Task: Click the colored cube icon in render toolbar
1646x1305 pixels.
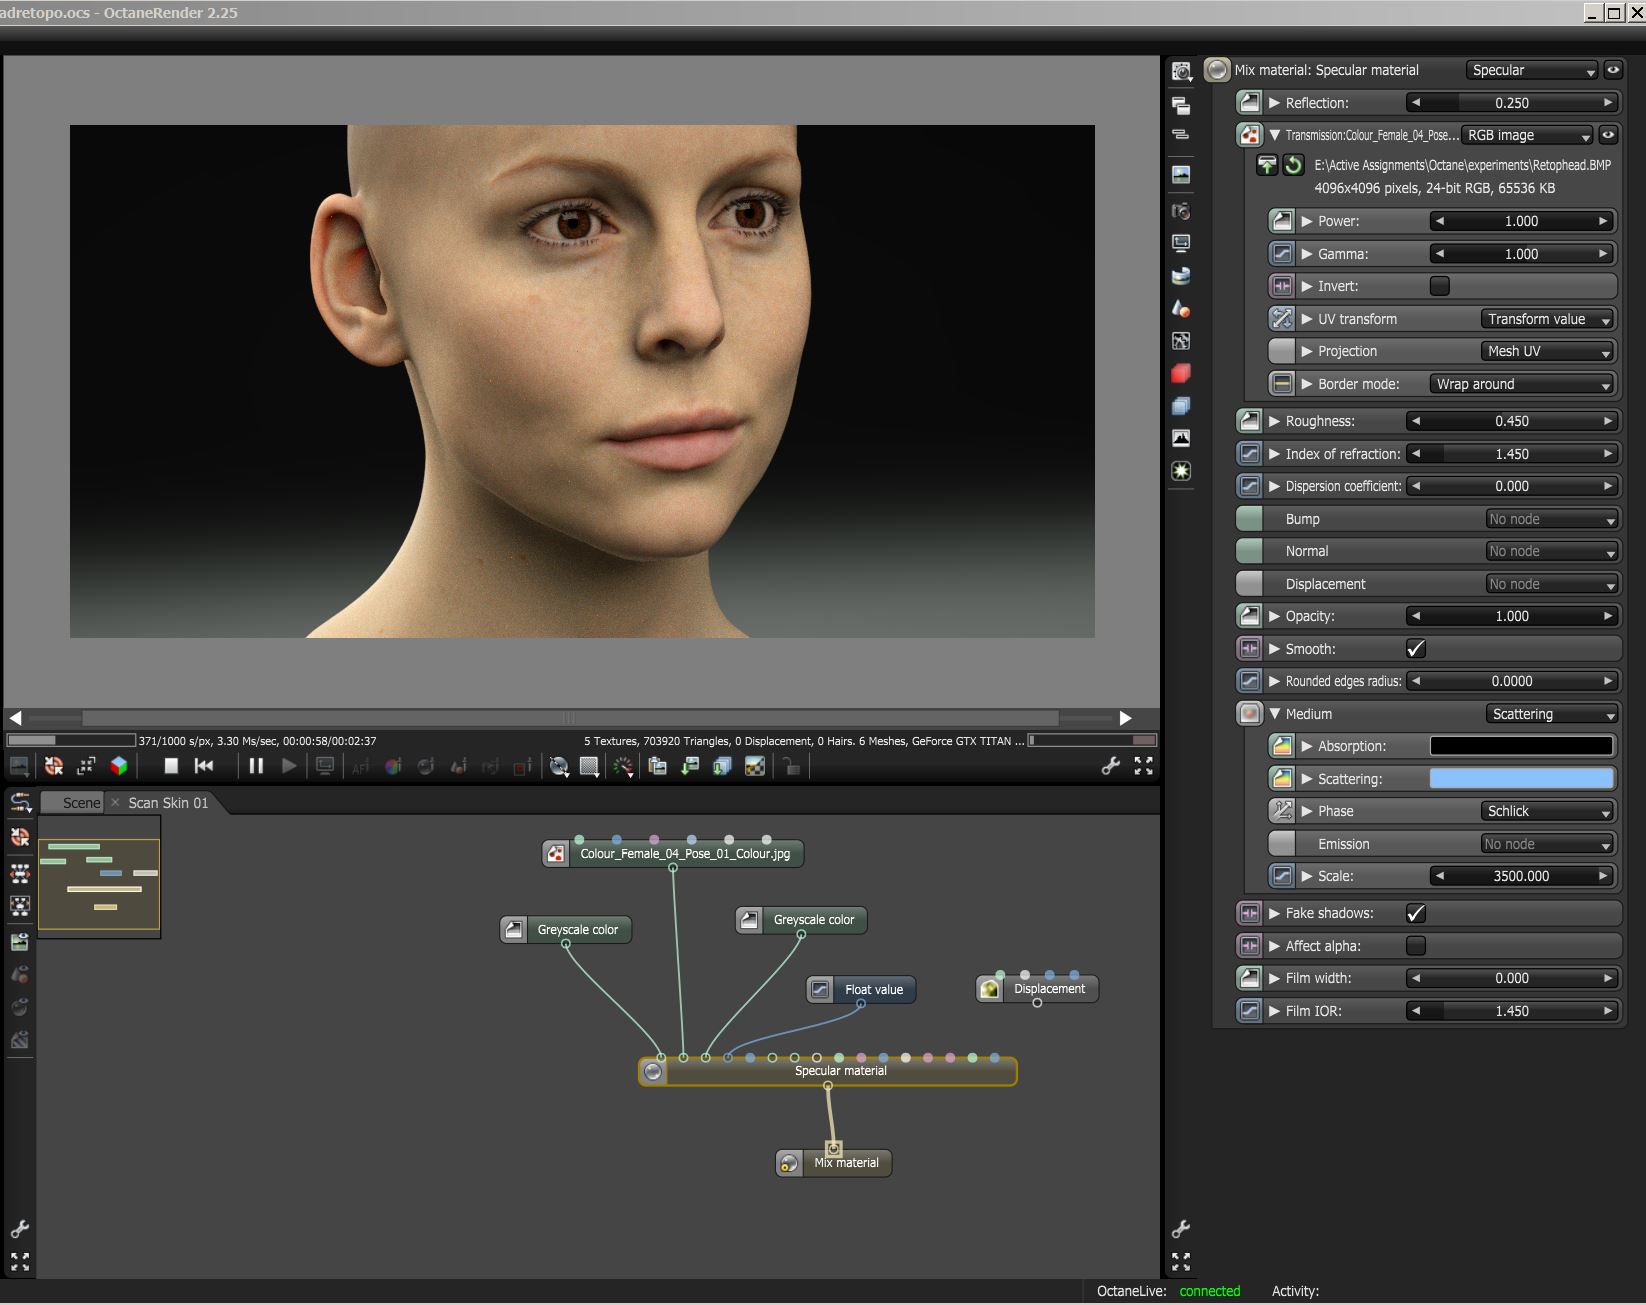Action: coord(119,766)
